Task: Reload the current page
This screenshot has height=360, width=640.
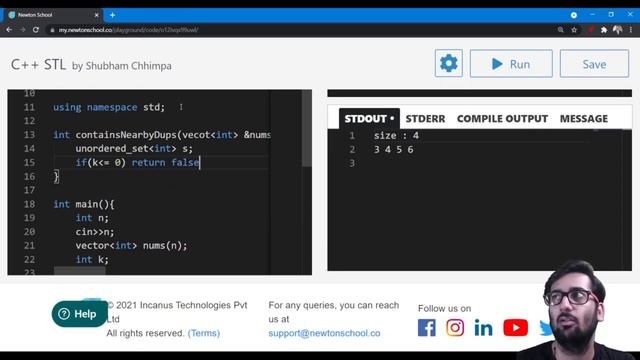Action: pyautogui.click(x=36, y=30)
